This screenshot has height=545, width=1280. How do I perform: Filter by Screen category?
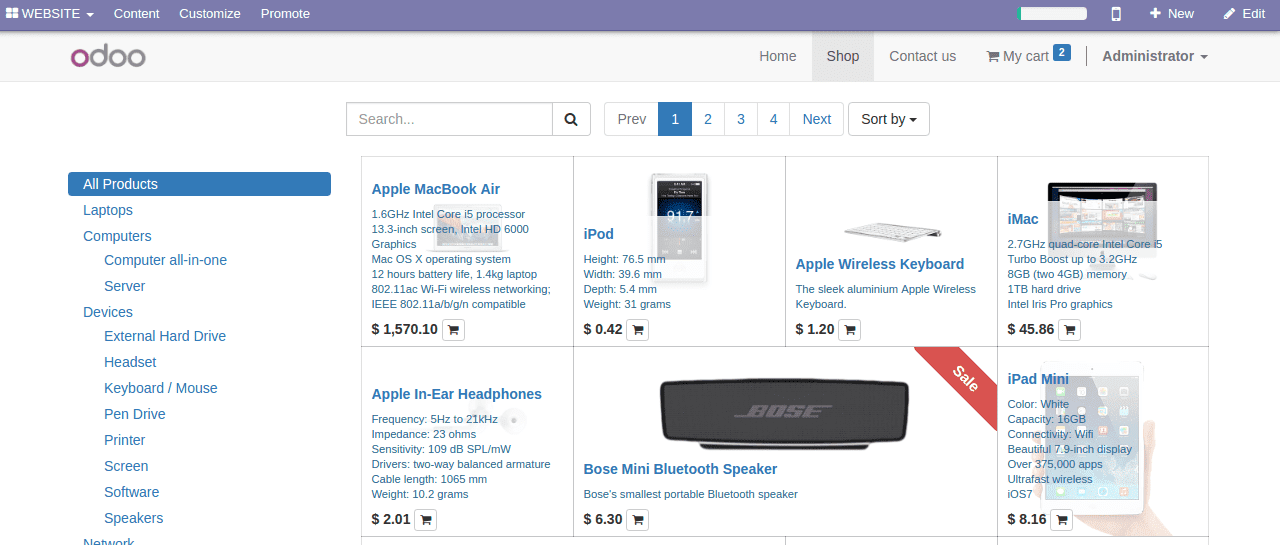click(126, 466)
